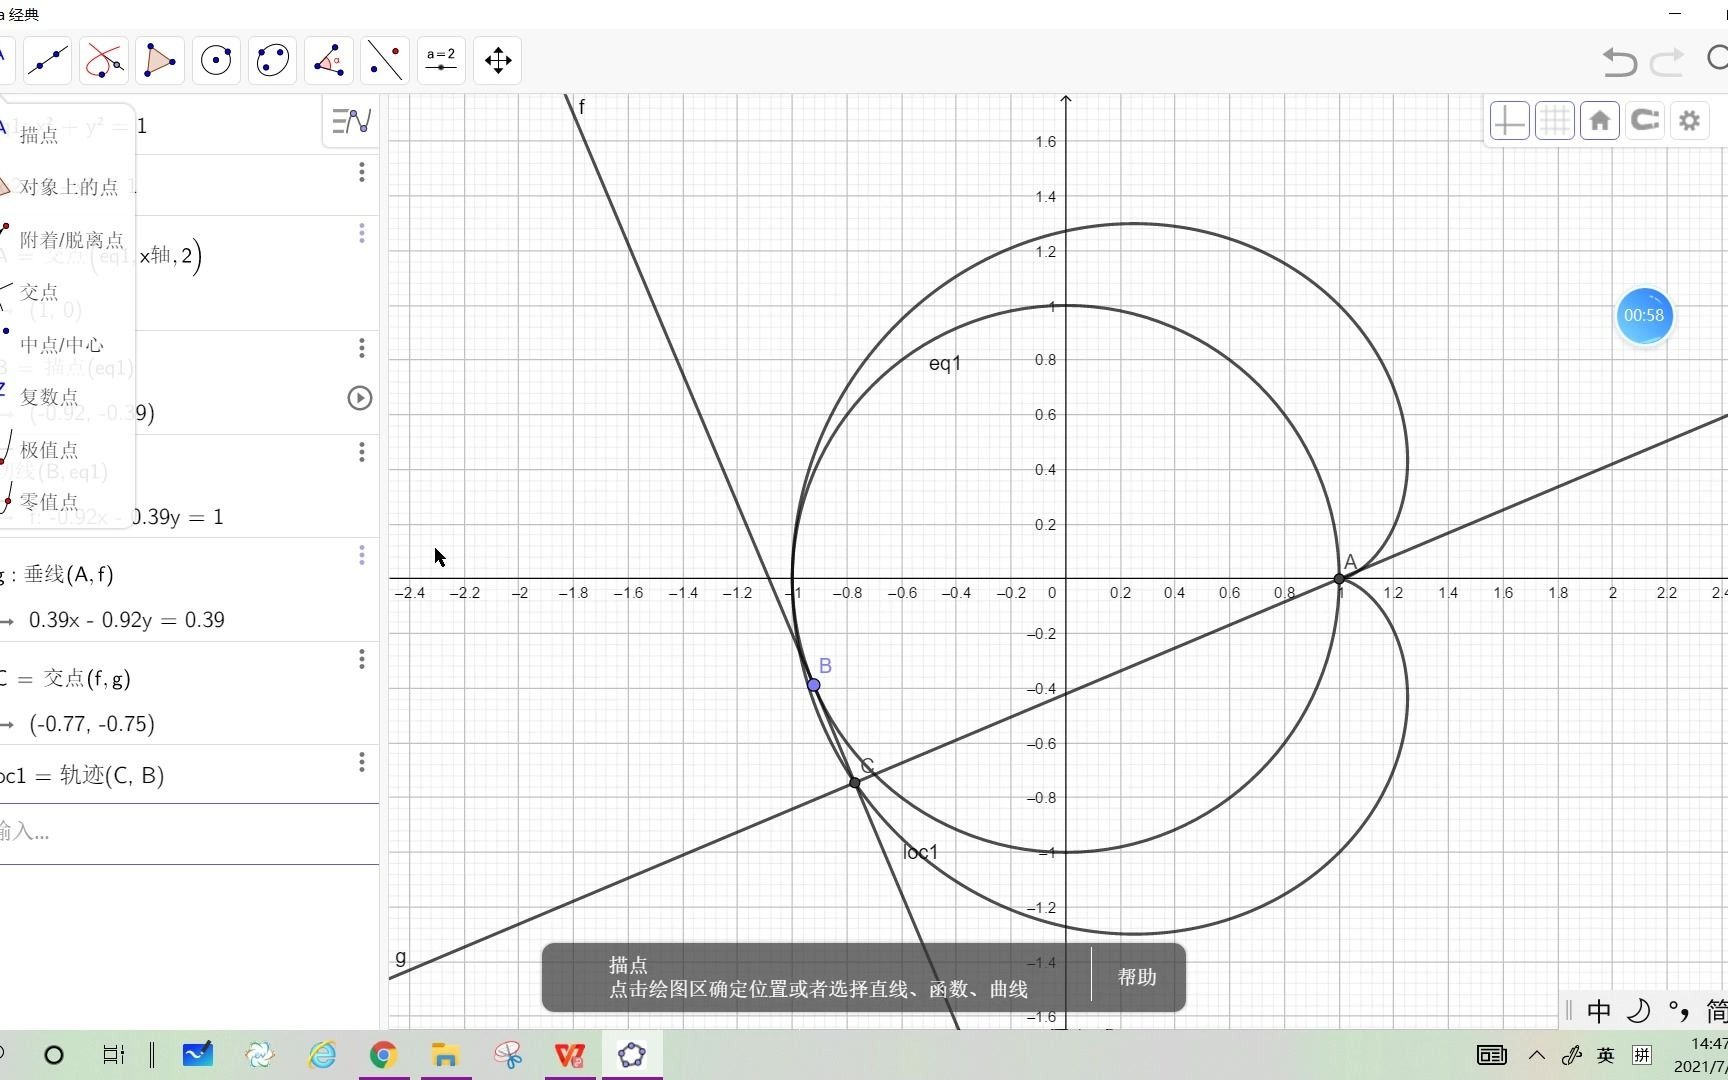Play animation for point B
This screenshot has height=1080, width=1728.
click(360, 398)
